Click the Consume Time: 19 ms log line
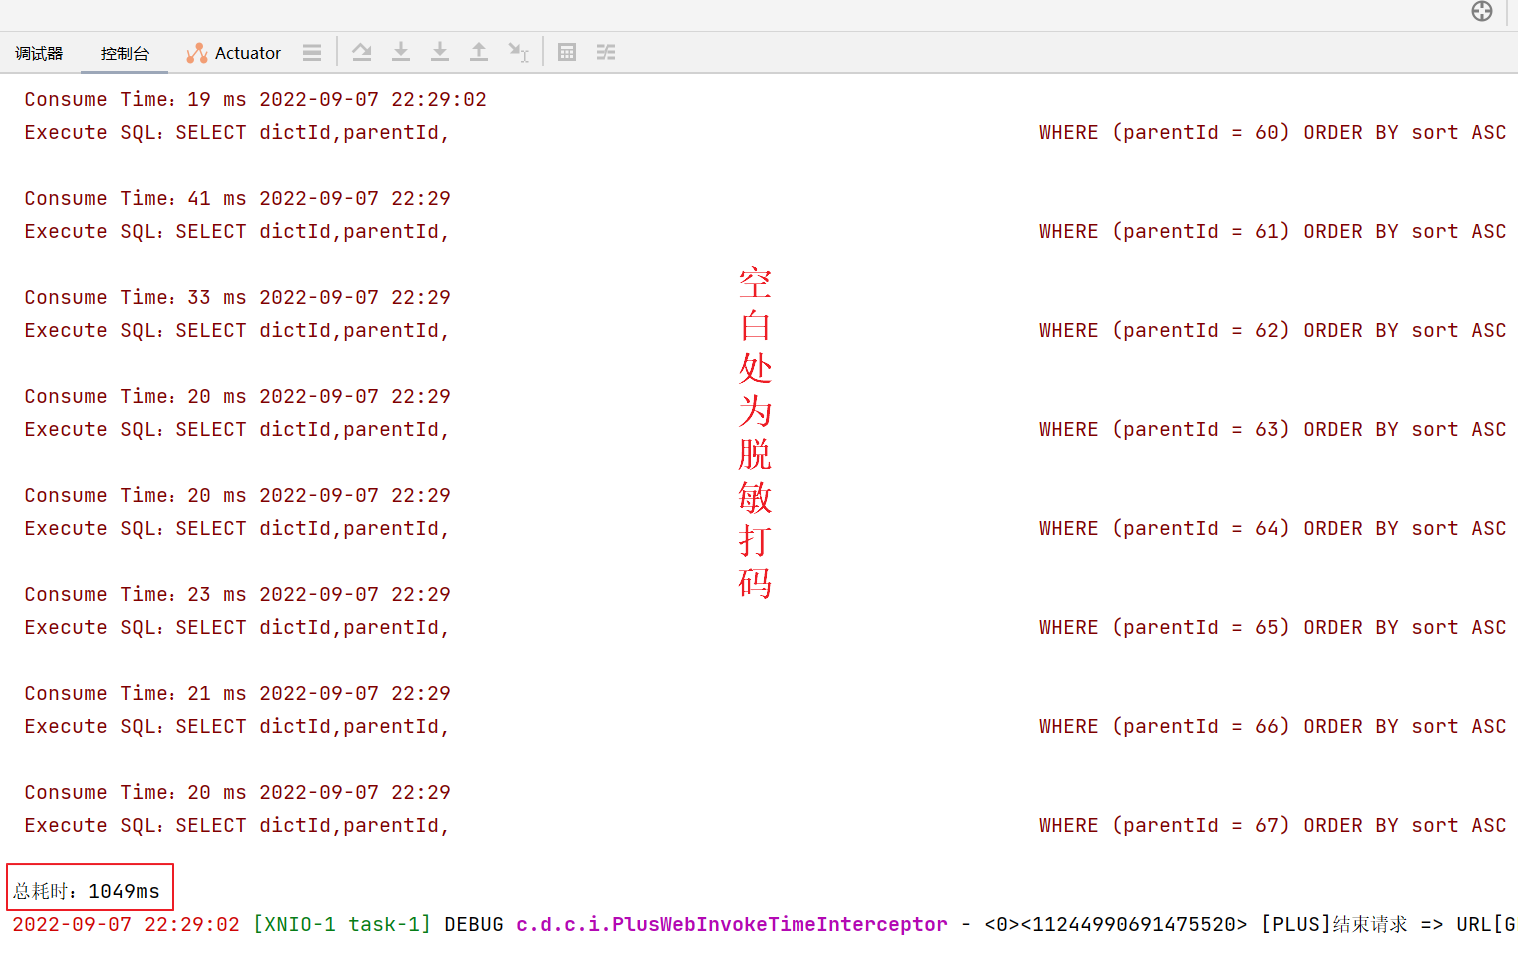The image size is (1518, 953). coord(255,99)
